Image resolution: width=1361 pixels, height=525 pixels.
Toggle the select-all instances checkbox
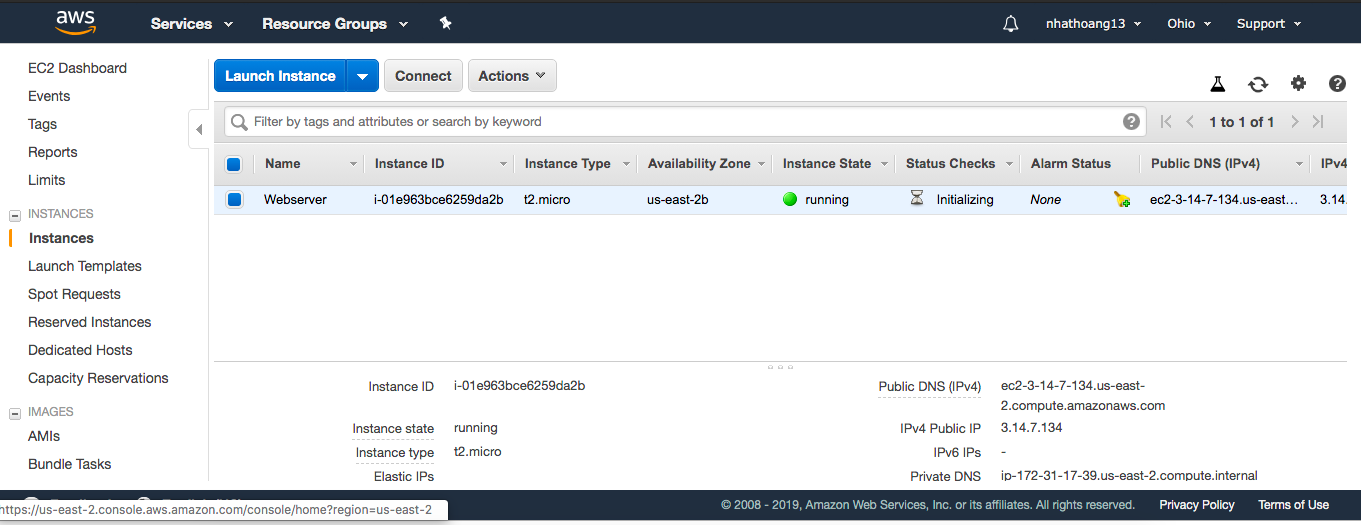pos(233,164)
